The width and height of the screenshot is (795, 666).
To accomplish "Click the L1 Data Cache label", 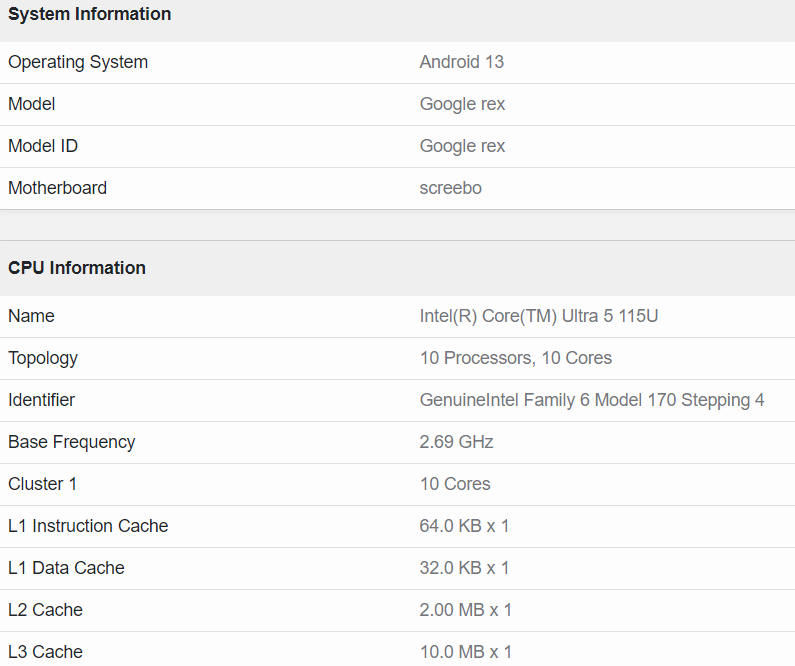I will click(x=66, y=568).
